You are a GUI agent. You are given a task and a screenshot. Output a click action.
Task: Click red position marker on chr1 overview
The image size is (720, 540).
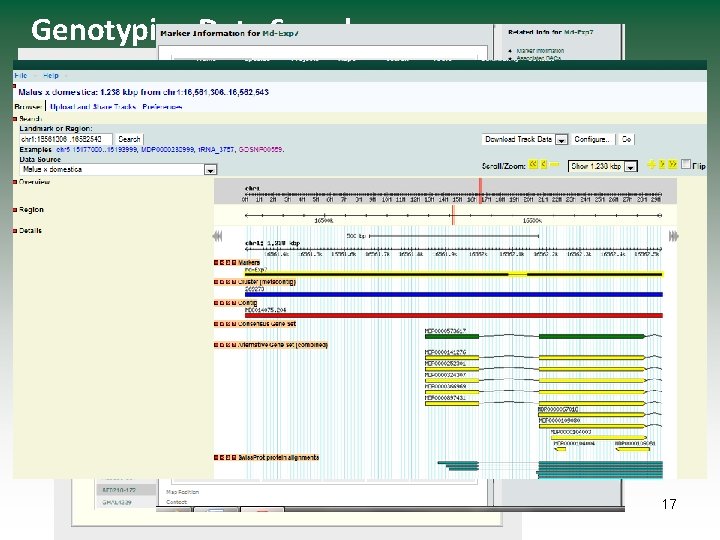pos(480,191)
